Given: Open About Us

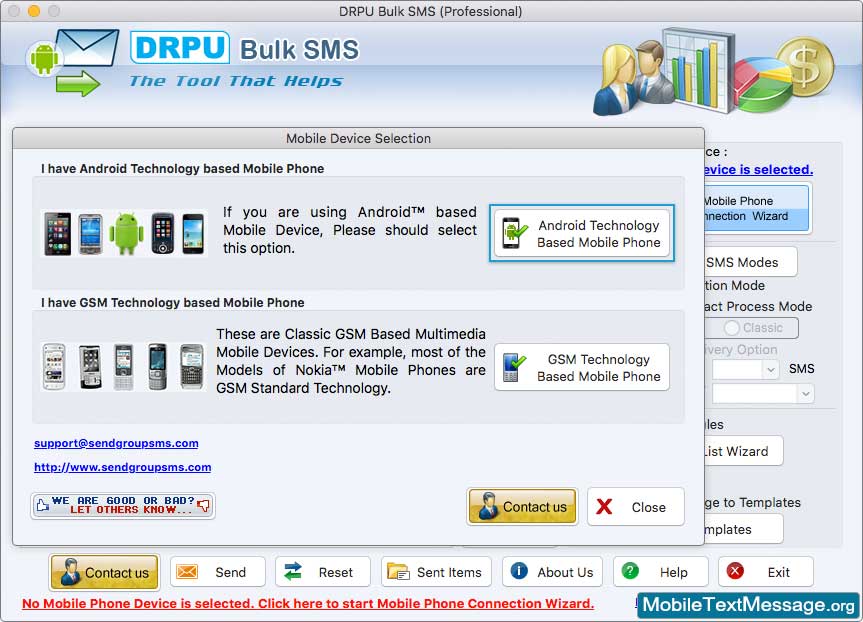Looking at the screenshot, I should click(x=552, y=572).
